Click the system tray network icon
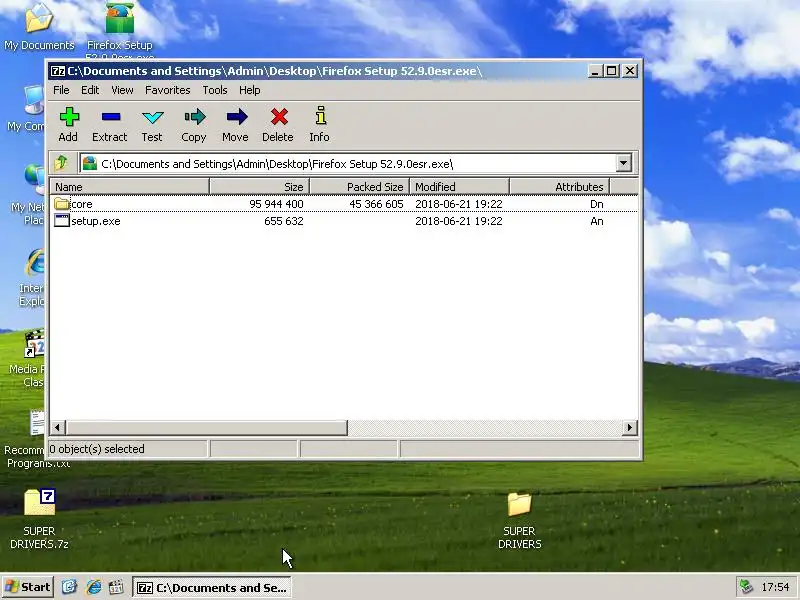This screenshot has width=800, height=600. (746, 587)
